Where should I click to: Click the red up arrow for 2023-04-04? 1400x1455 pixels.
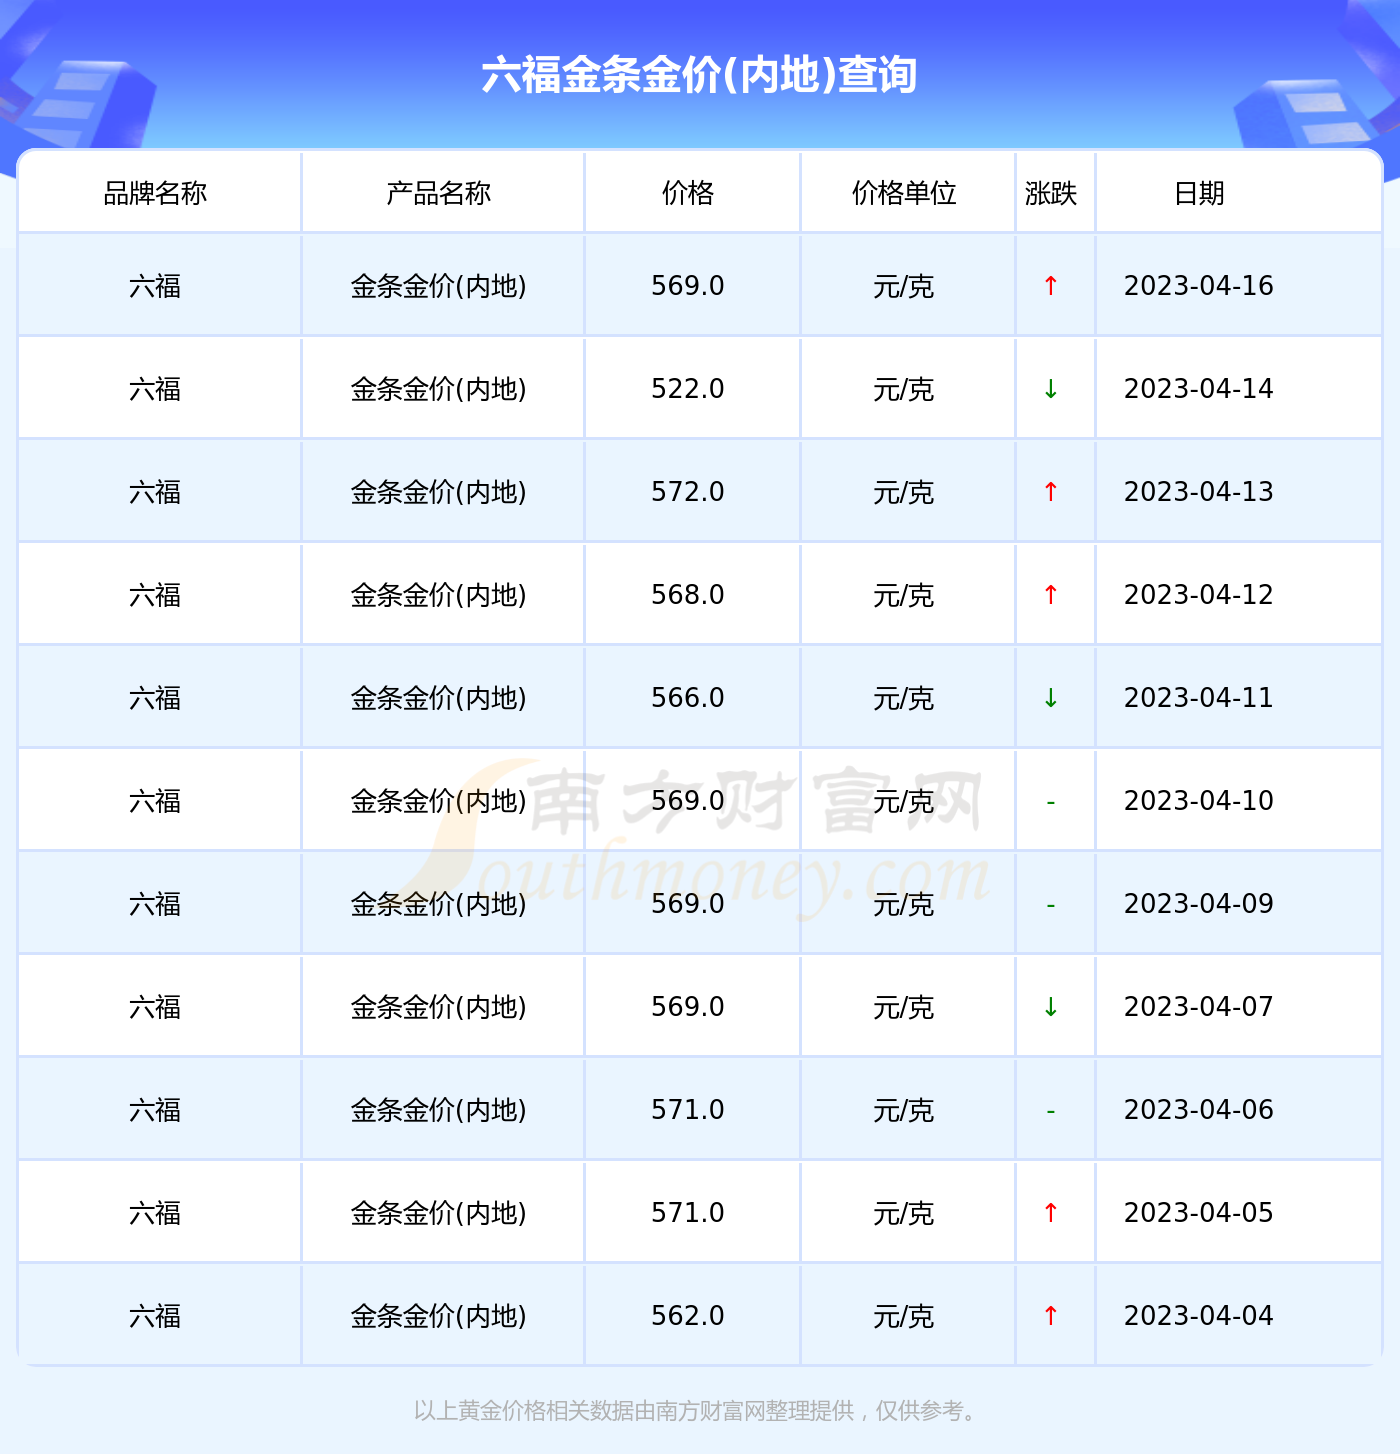pos(1050,1316)
